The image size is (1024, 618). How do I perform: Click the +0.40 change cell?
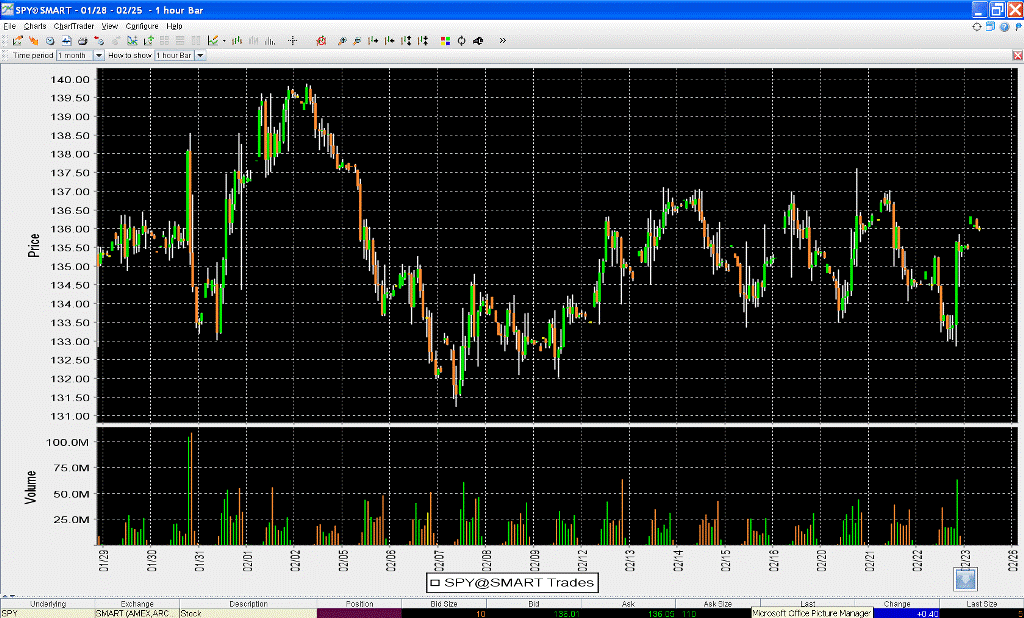pos(906,613)
